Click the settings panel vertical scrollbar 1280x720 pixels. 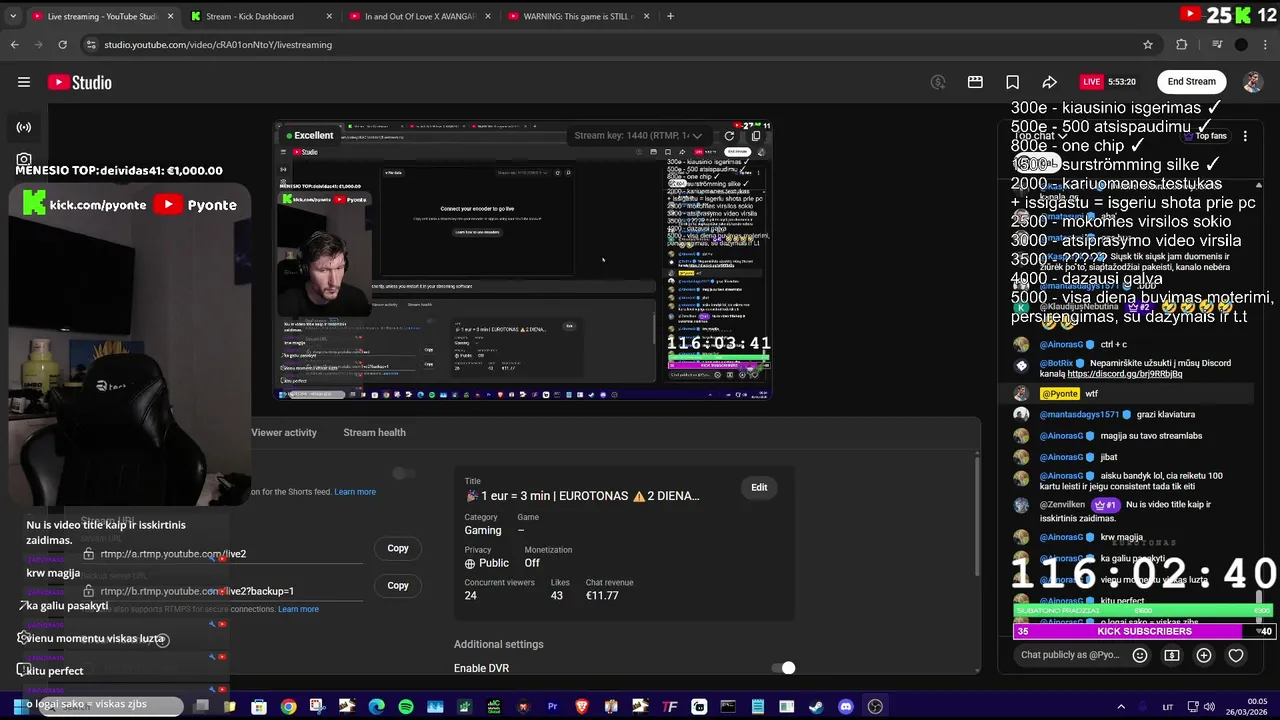(977, 515)
